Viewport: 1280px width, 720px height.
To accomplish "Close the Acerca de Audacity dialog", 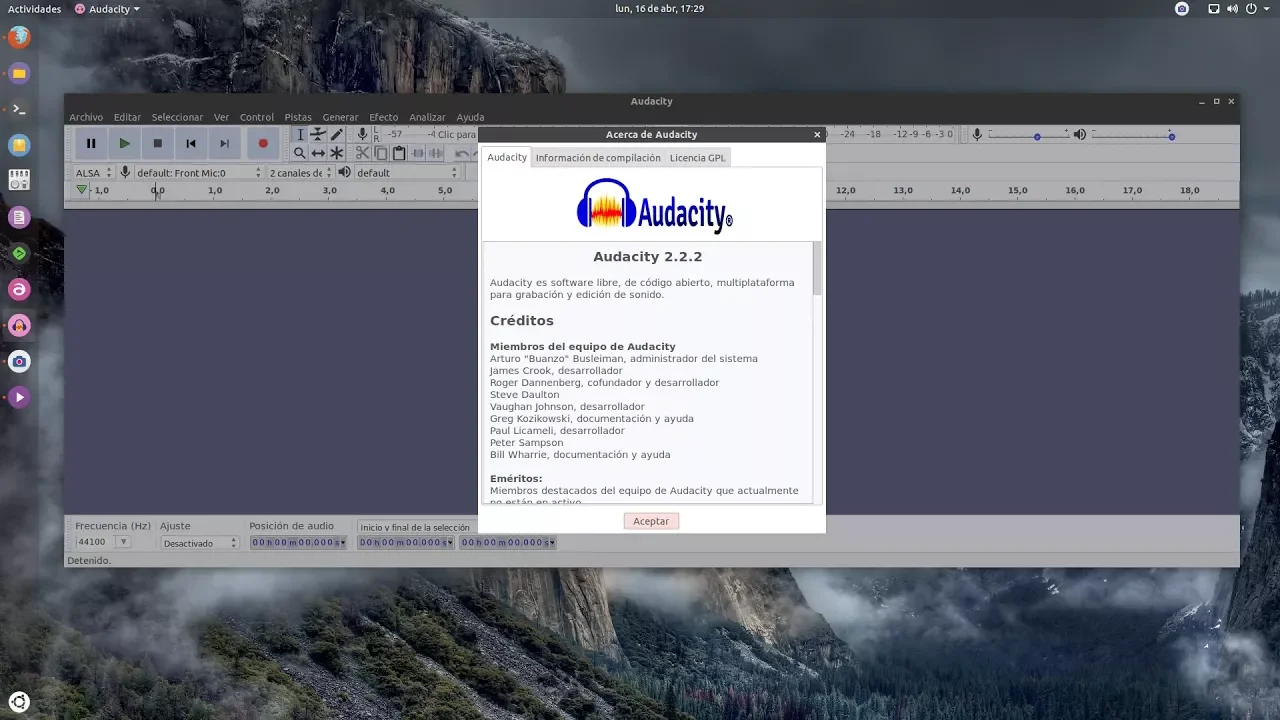I will [817, 134].
